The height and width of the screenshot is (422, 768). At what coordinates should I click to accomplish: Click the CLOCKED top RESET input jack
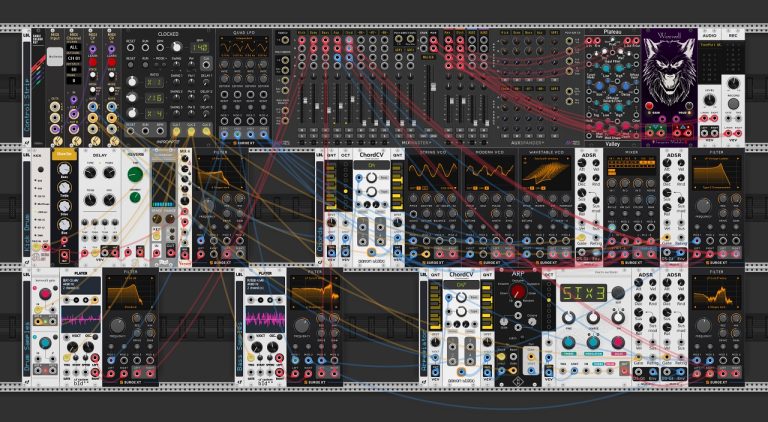click(x=131, y=47)
